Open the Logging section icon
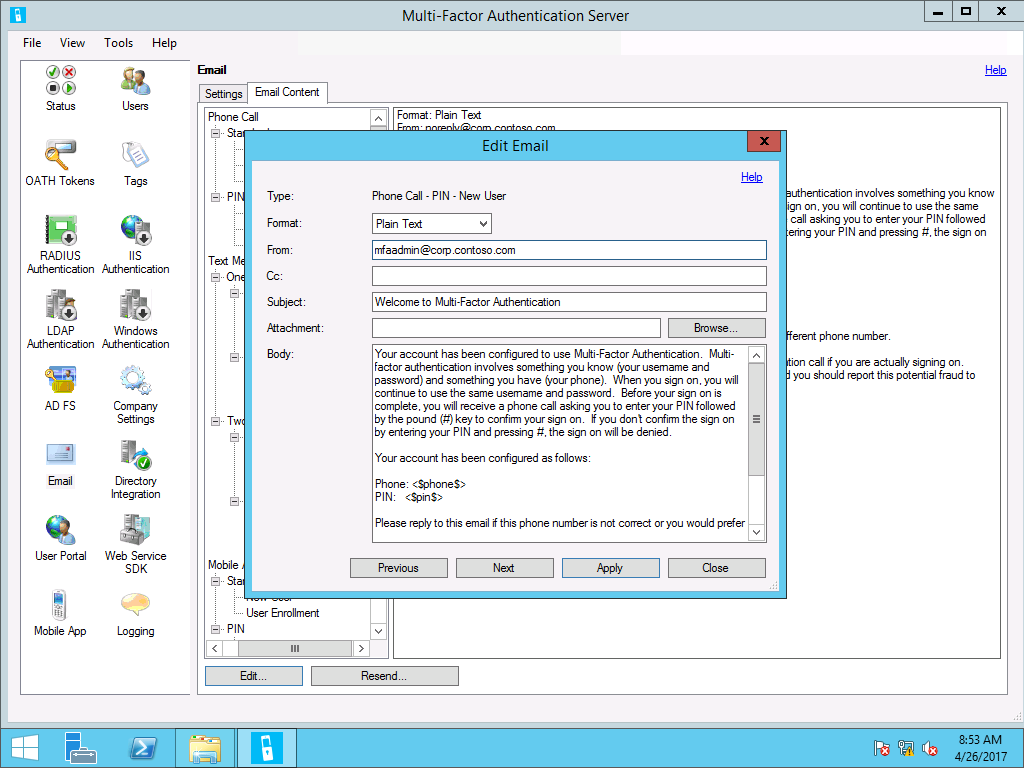 [x=135, y=606]
